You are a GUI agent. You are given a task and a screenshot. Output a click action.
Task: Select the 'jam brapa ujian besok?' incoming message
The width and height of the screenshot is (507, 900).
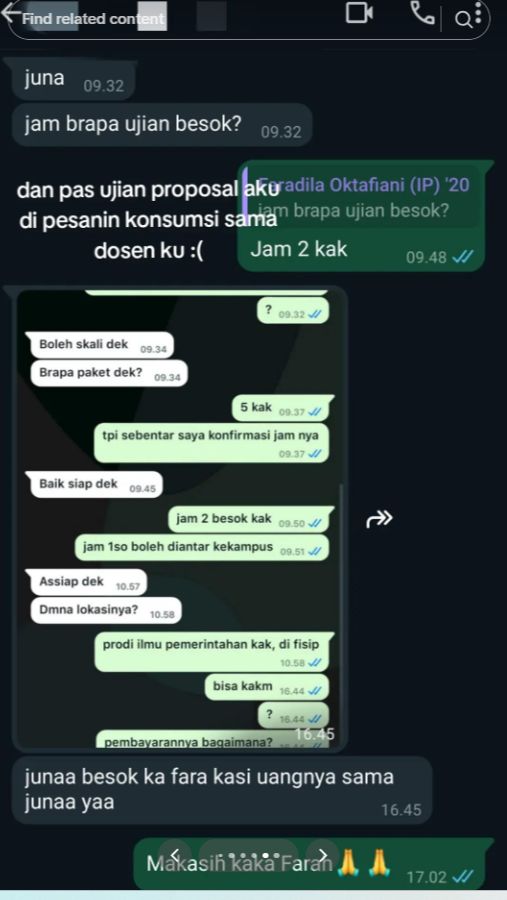point(162,125)
